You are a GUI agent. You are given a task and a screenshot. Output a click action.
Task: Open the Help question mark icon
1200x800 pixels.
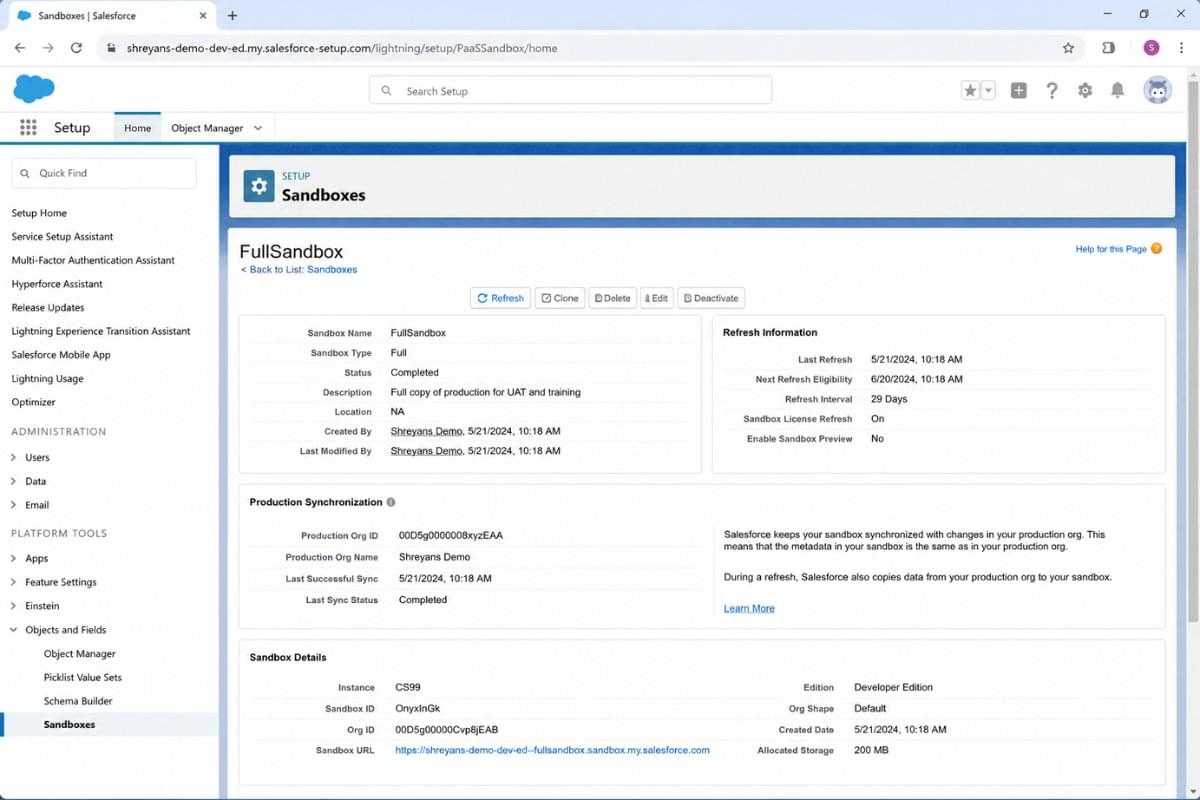point(1052,91)
